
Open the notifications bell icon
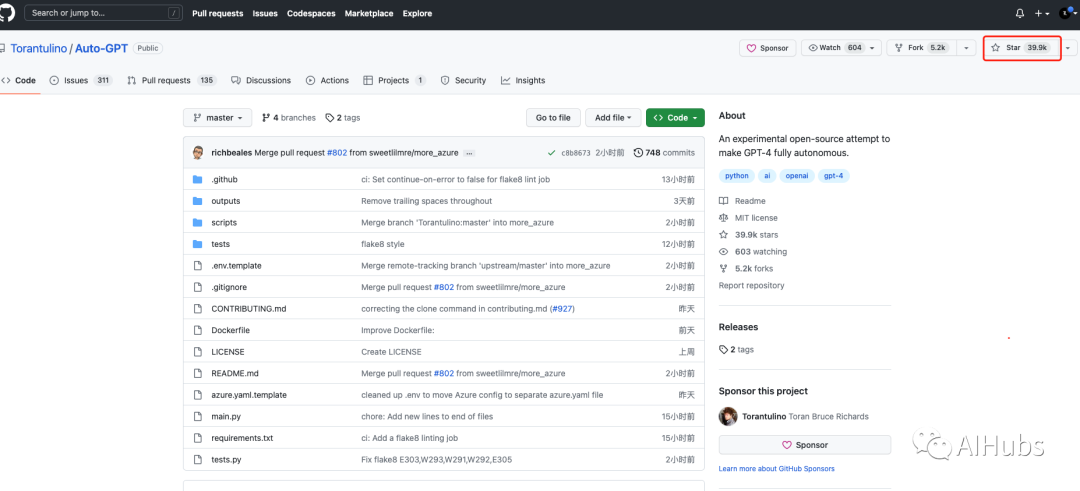[x=1020, y=13]
